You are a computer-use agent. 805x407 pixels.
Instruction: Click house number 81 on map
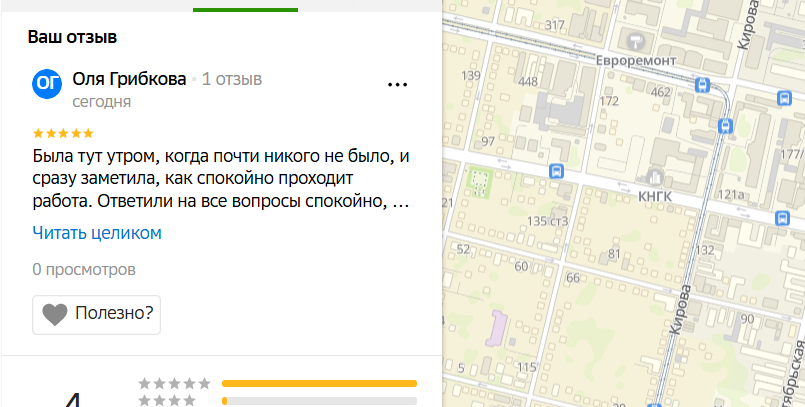coord(614,254)
